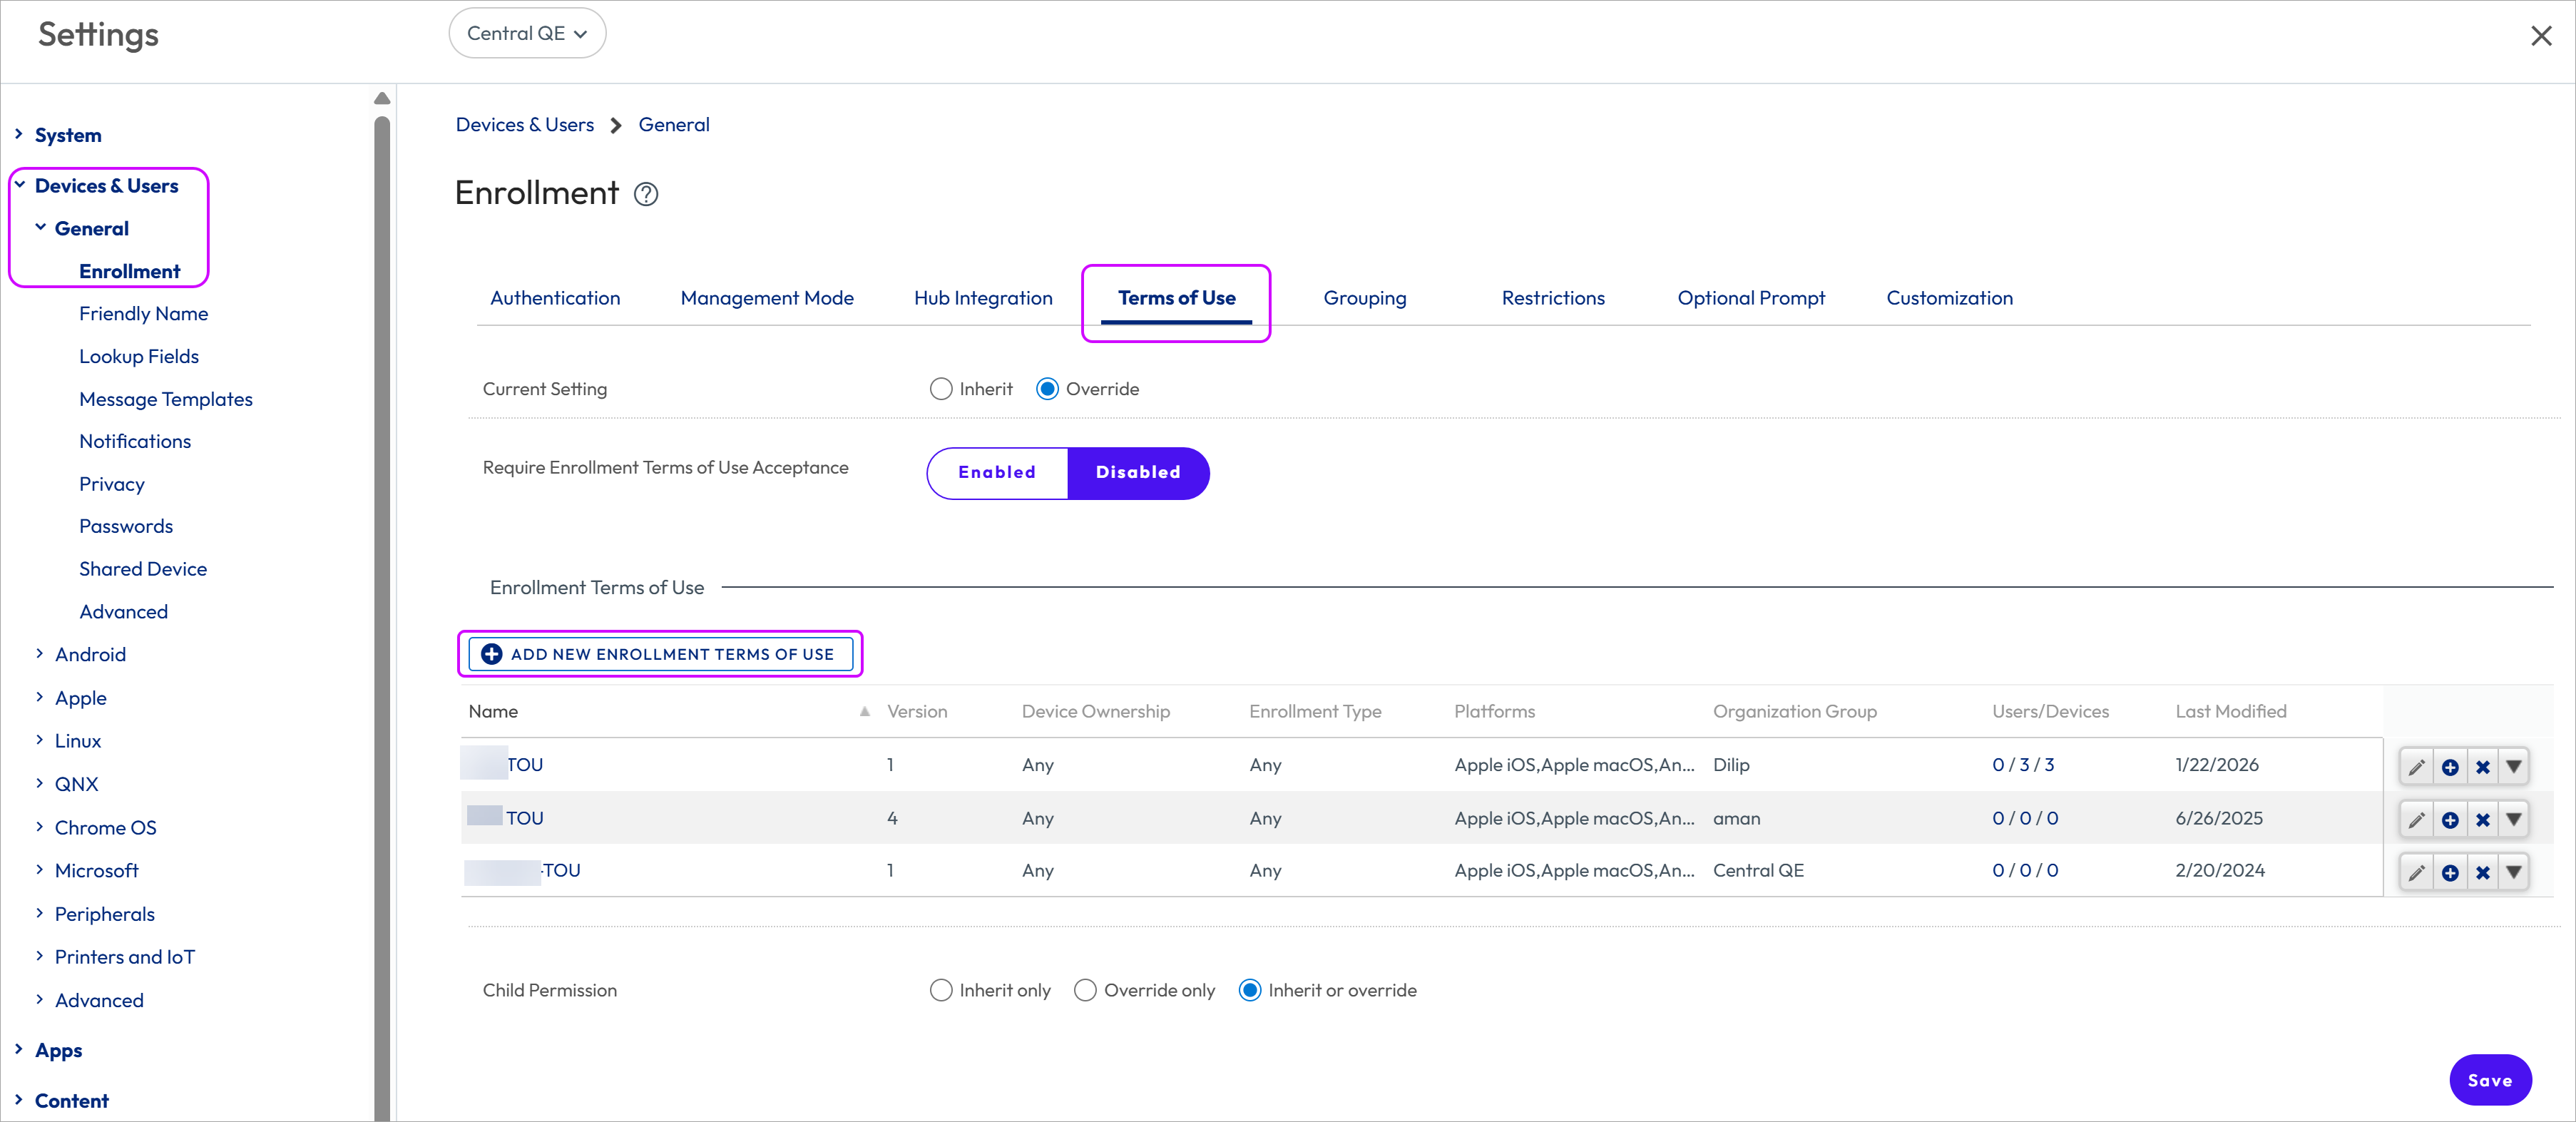Open Privacy settings
This screenshot has height=1122, width=2576.
[x=112, y=484]
